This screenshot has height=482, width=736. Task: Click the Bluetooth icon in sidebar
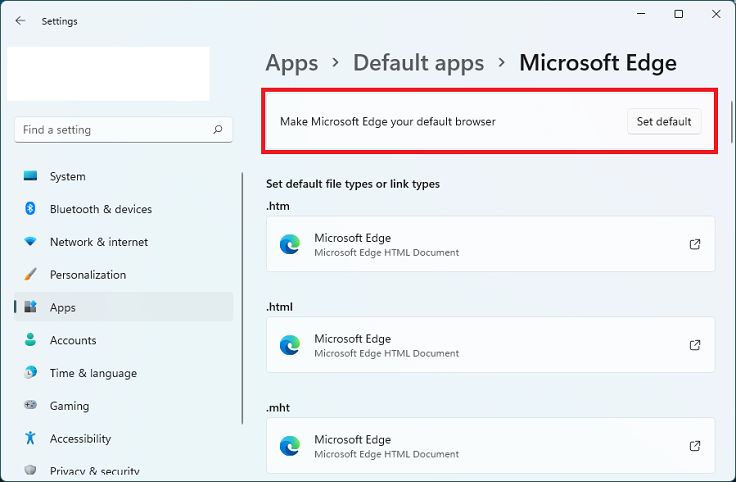pos(31,208)
